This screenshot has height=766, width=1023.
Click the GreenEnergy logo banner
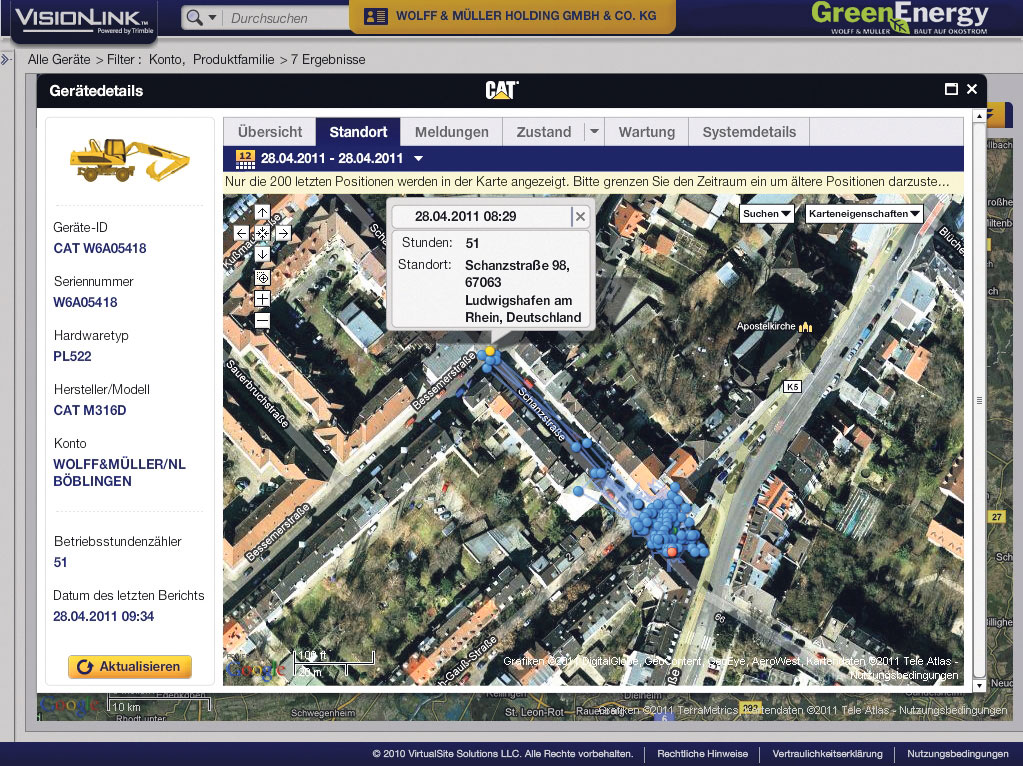tap(900, 18)
